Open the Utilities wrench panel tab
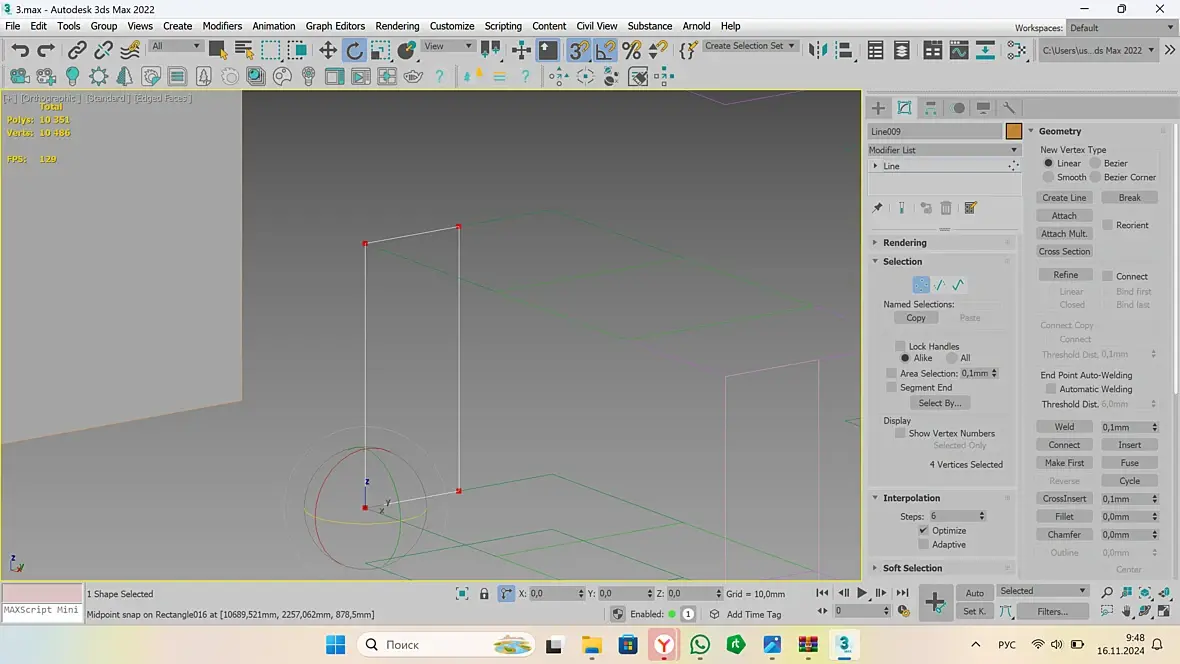 [1009, 108]
